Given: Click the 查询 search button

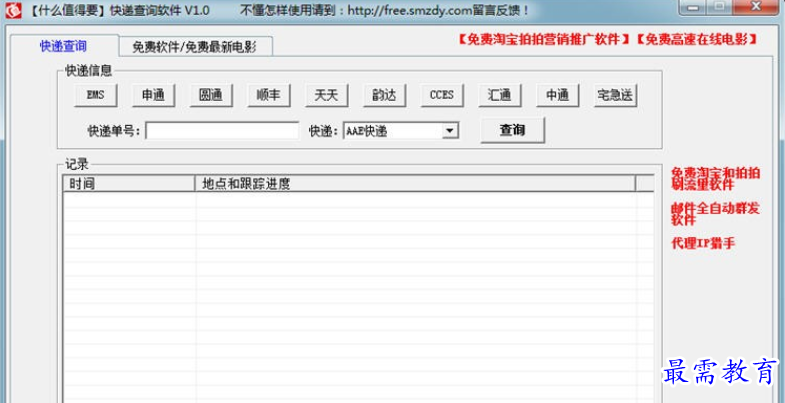Looking at the screenshot, I should point(512,130).
